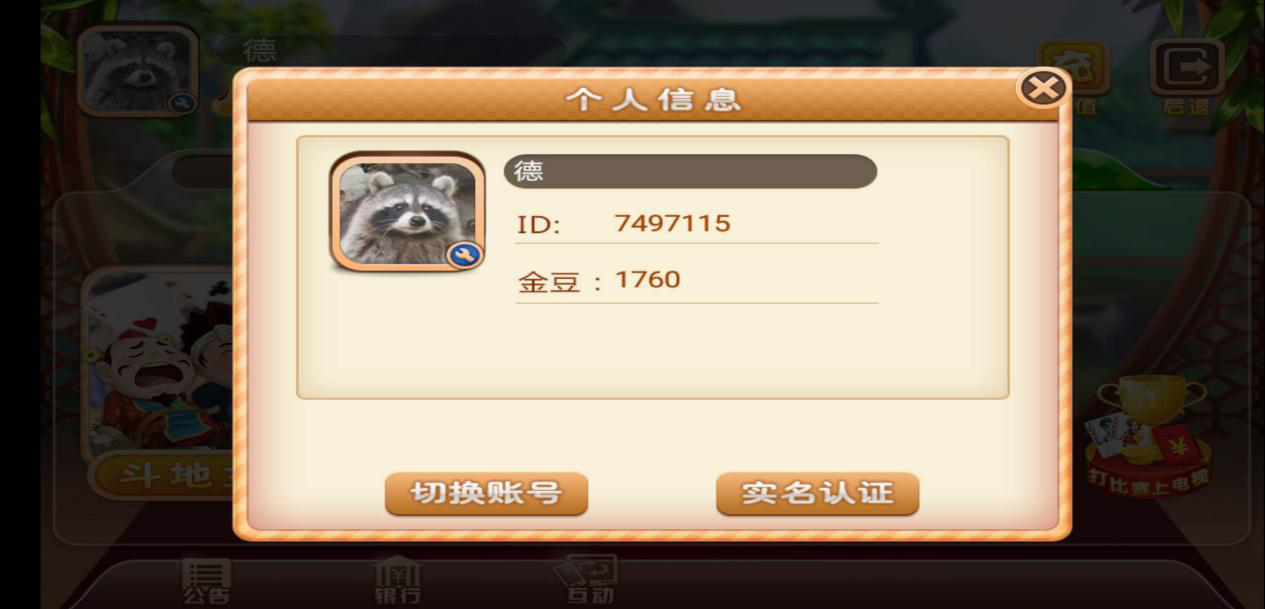Click the wrench badge on top-left avatar
This screenshot has height=609, width=1265.
181,102
